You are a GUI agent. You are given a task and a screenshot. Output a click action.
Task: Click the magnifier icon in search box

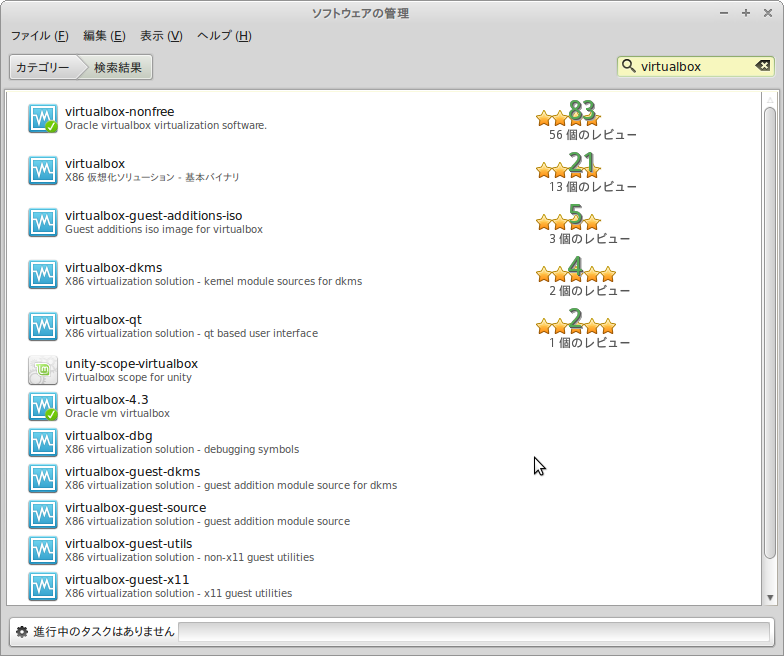tap(628, 66)
